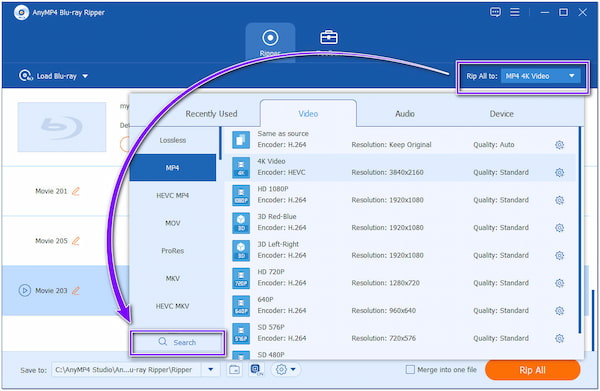The image size is (600, 391).
Task: Open settings gear for Same as source
Action: (559, 145)
